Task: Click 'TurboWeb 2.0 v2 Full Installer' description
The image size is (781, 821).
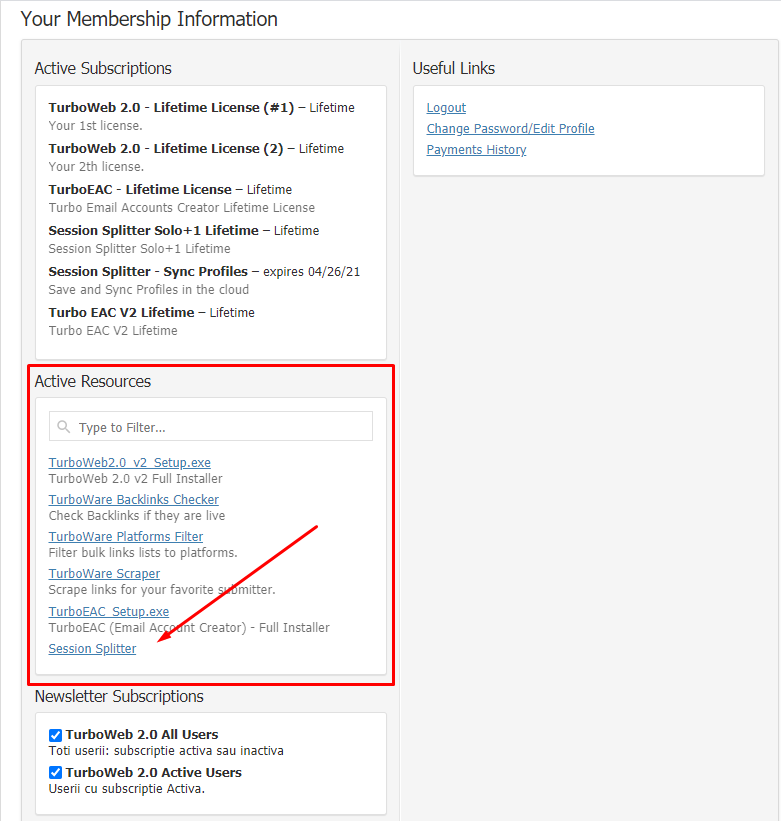Action: point(136,479)
